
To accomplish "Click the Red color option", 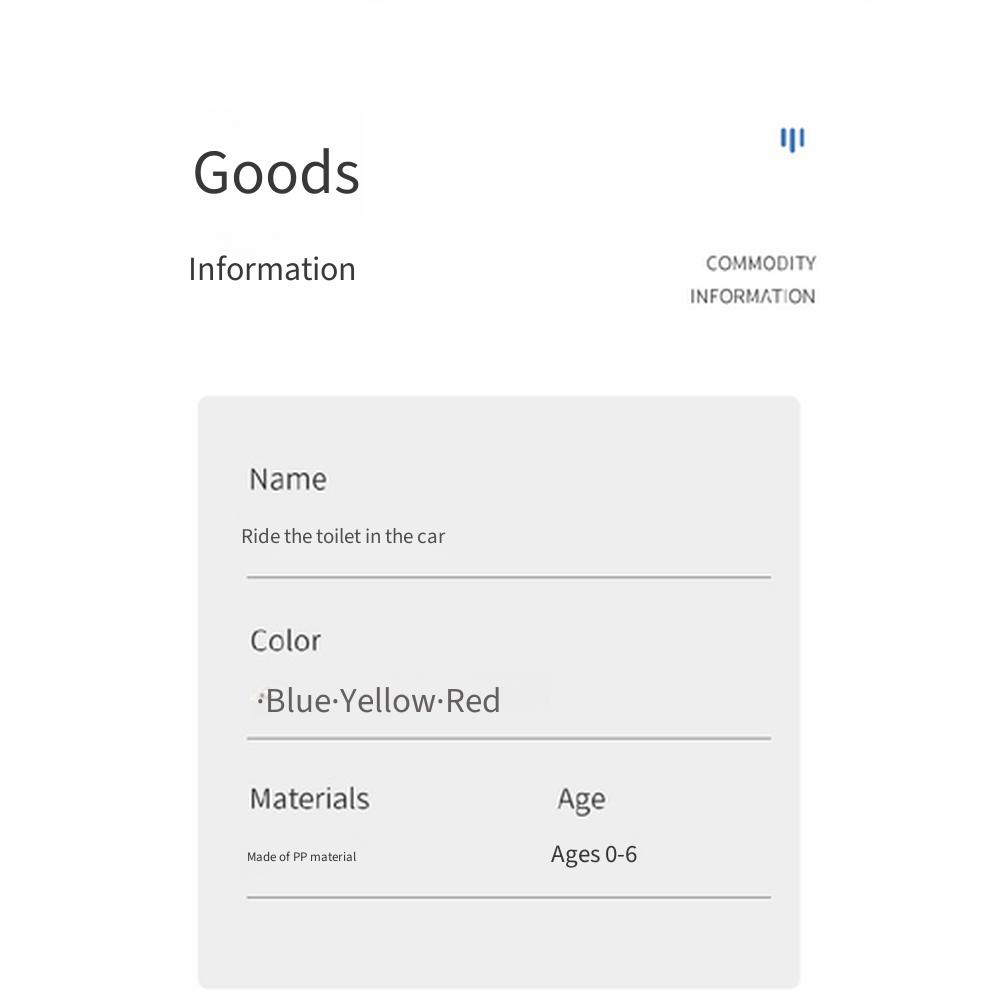I will (473, 700).
